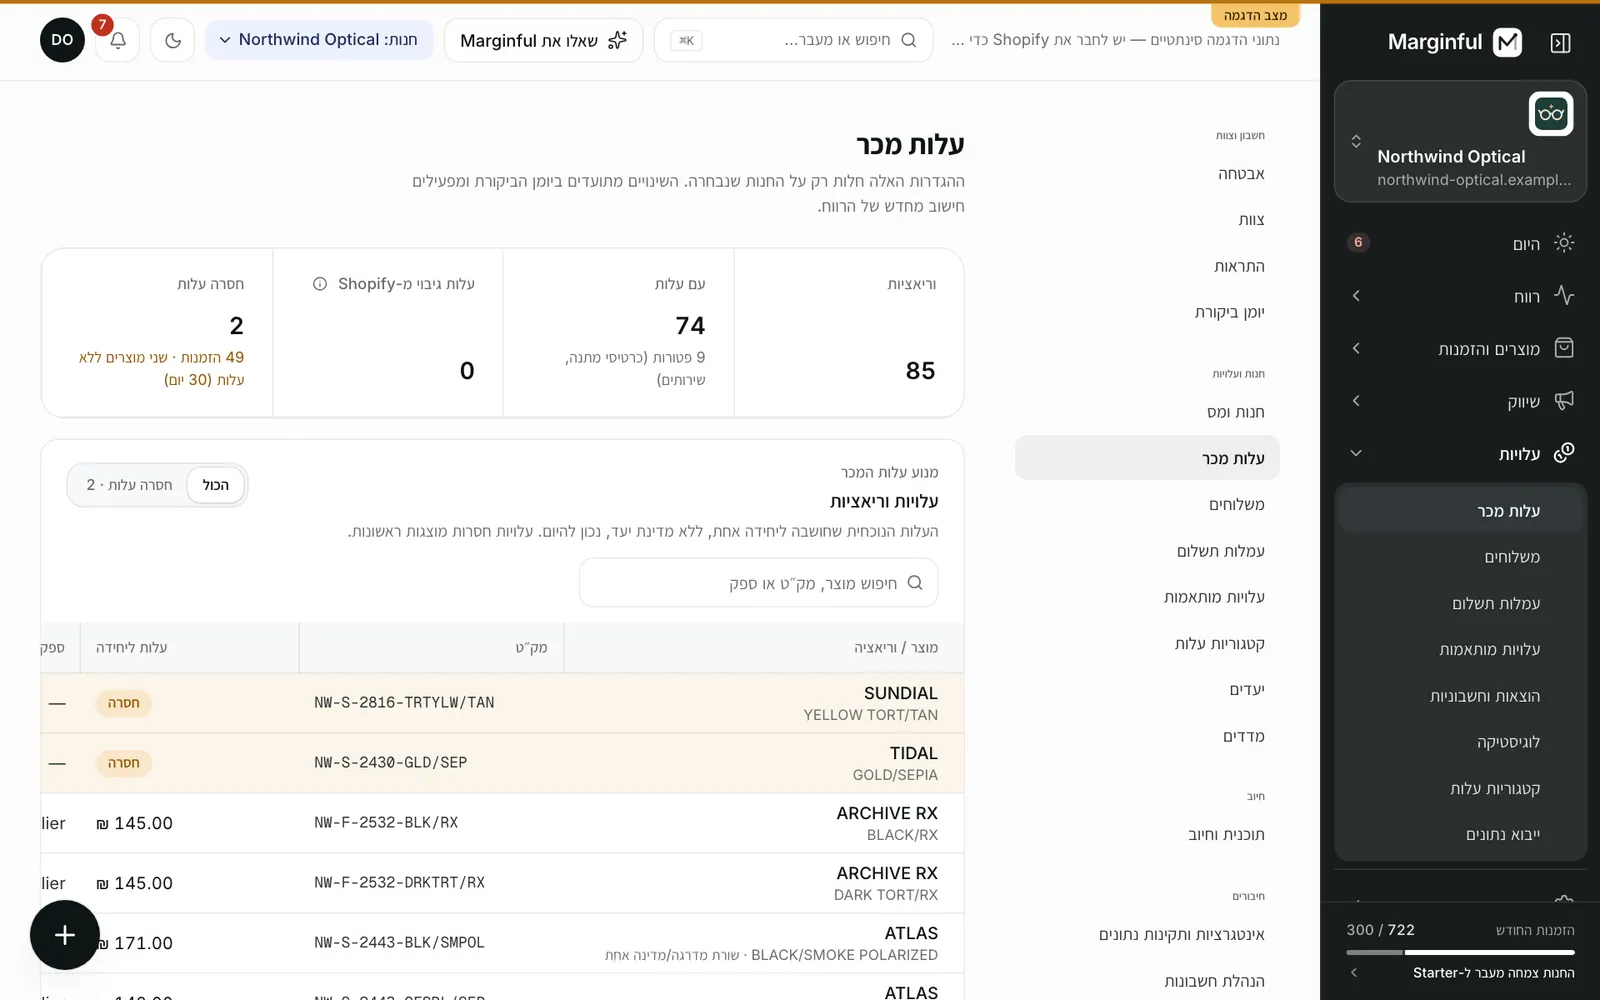This screenshot has height=1000, width=1600.
Task: Click the Marginful M logo
Action: (x=1507, y=42)
